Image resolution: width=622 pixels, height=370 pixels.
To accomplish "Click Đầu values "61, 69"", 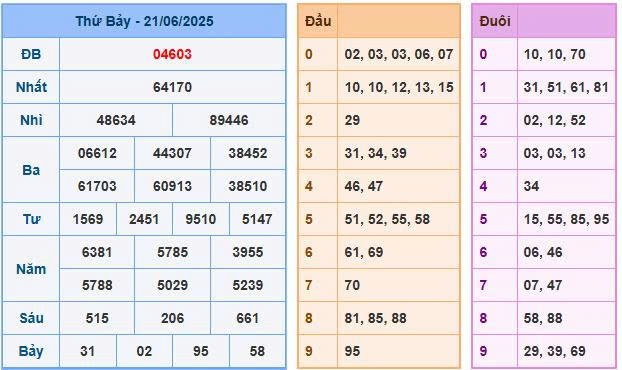I will pyautogui.click(x=363, y=252).
